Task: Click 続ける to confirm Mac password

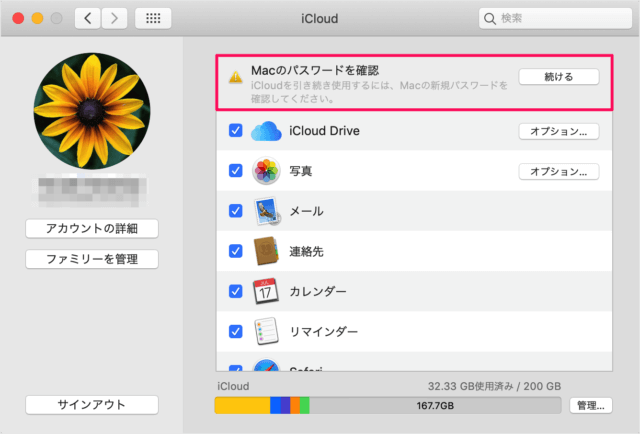Action: coord(559,77)
